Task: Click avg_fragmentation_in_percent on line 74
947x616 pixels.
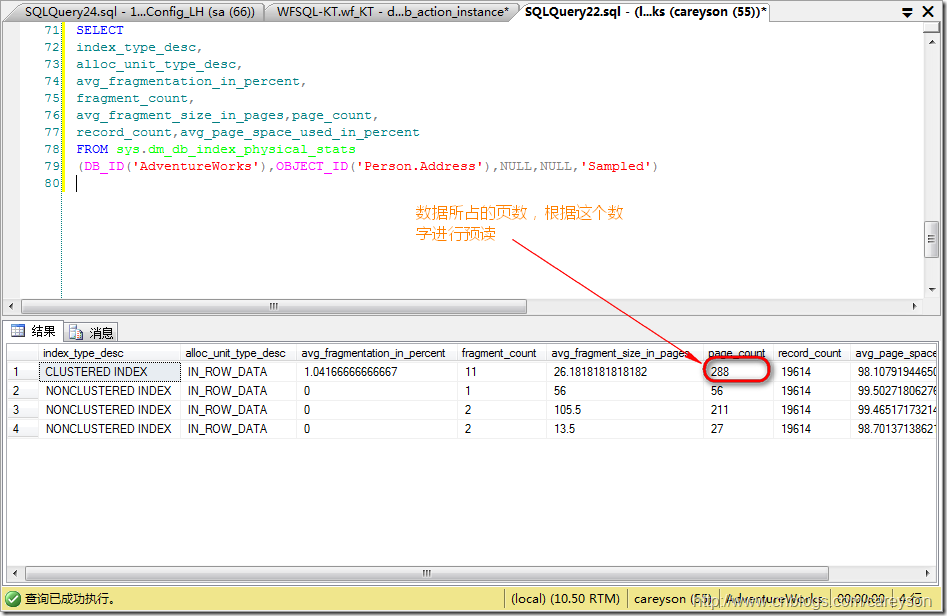Action: click(x=188, y=81)
